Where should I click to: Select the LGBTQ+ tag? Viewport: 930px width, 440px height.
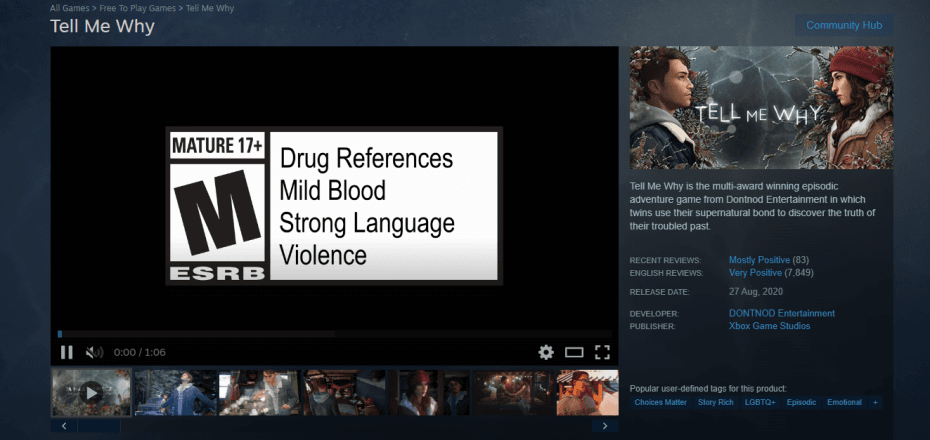pos(760,402)
